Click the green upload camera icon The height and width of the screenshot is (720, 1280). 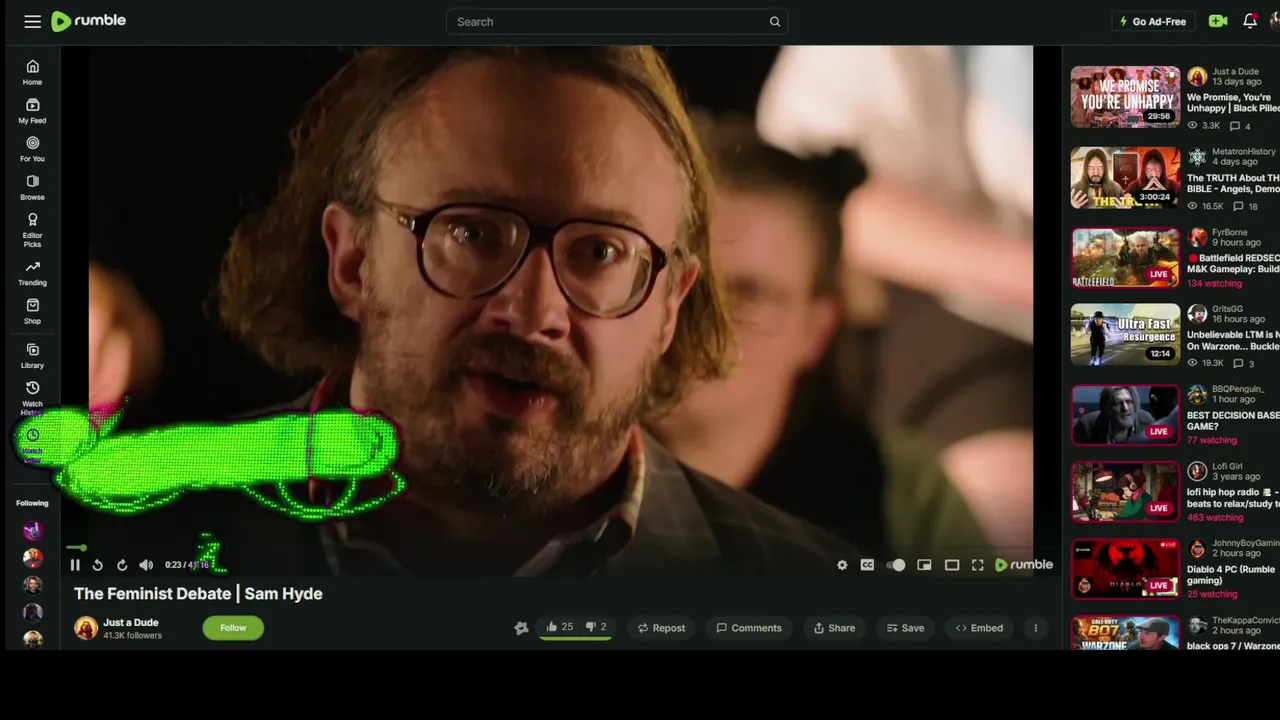pos(1218,21)
